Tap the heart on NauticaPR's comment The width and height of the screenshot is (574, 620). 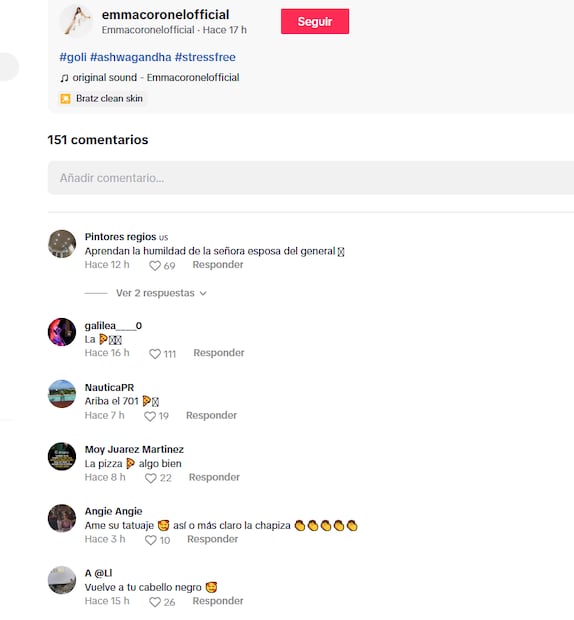click(x=150, y=416)
